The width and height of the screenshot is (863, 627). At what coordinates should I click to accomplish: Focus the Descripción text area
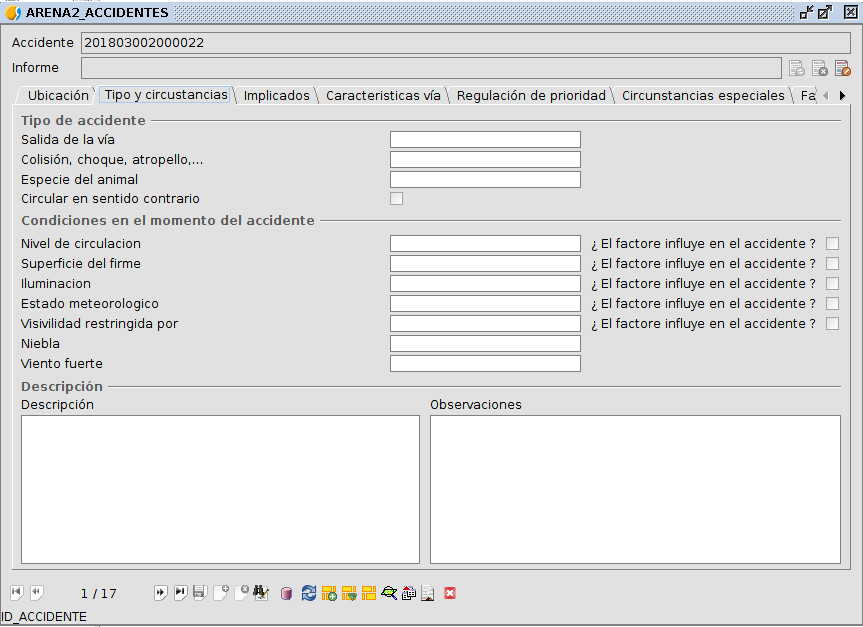[220, 489]
